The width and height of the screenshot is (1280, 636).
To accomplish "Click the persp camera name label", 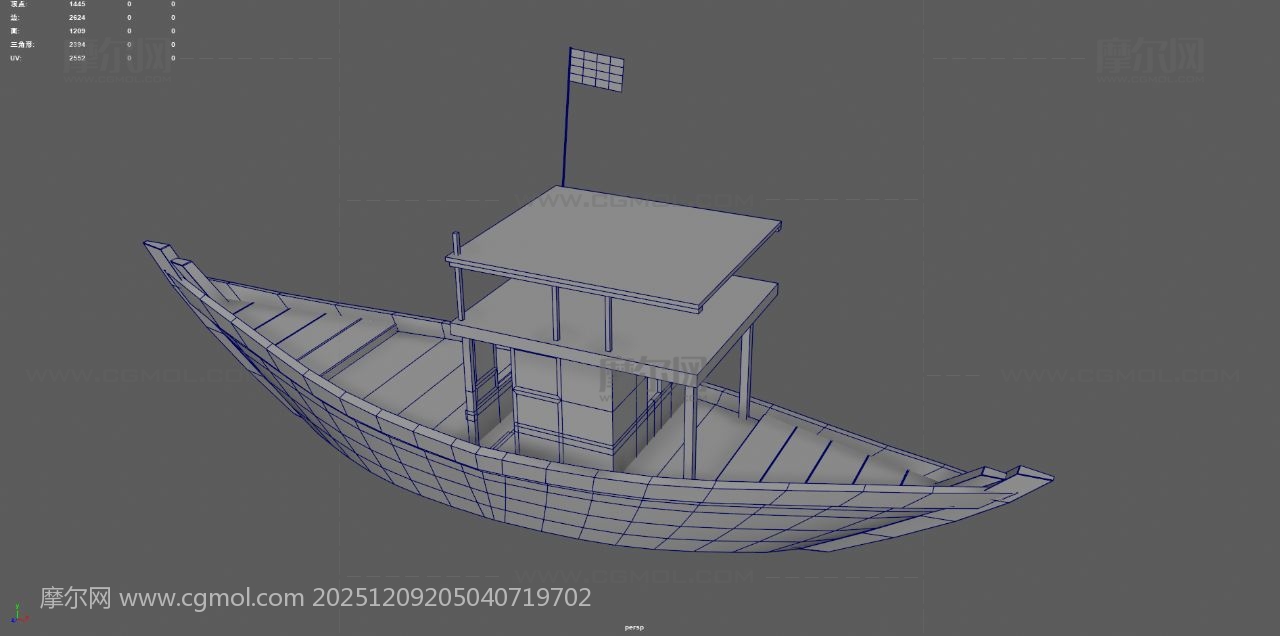I will click(634, 627).
